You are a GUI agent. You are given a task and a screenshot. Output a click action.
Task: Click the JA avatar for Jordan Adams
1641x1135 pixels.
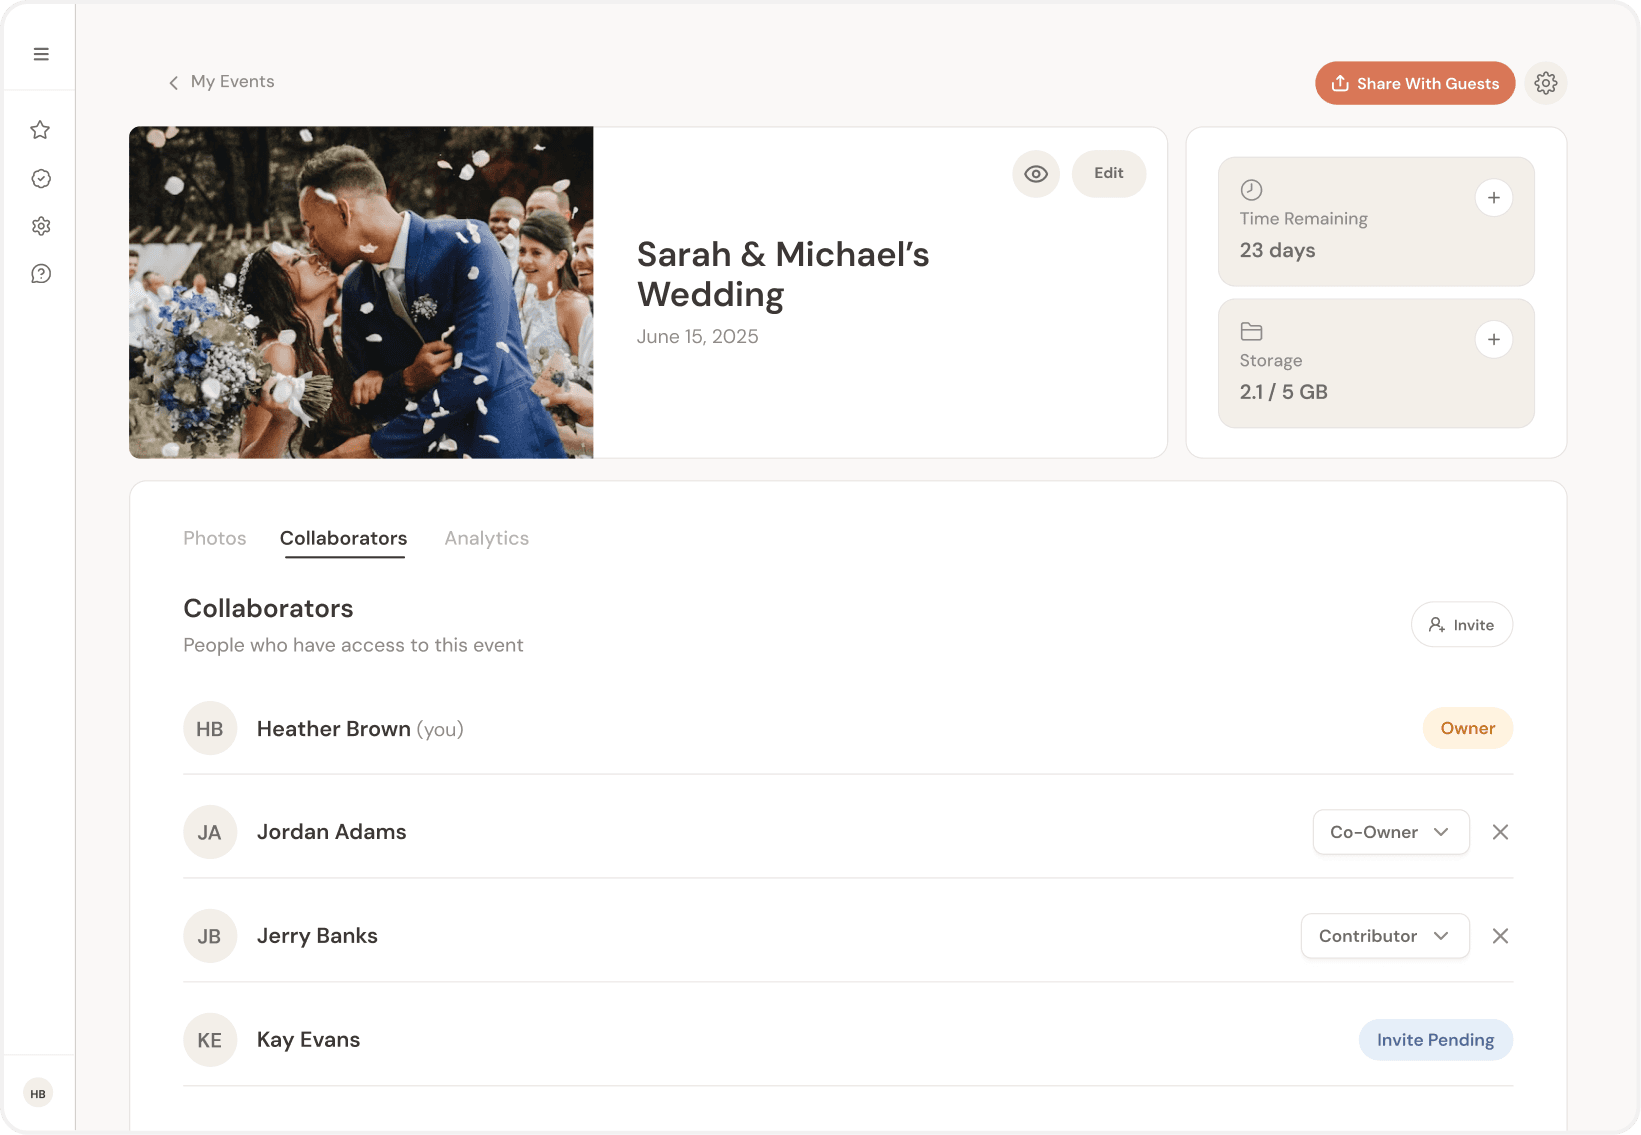click(210, 832)
